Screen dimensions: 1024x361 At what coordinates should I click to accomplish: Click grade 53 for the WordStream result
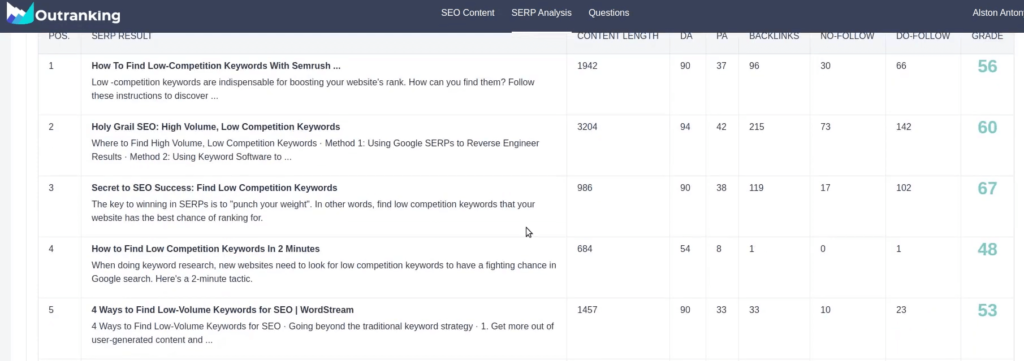tap(987, 310)
